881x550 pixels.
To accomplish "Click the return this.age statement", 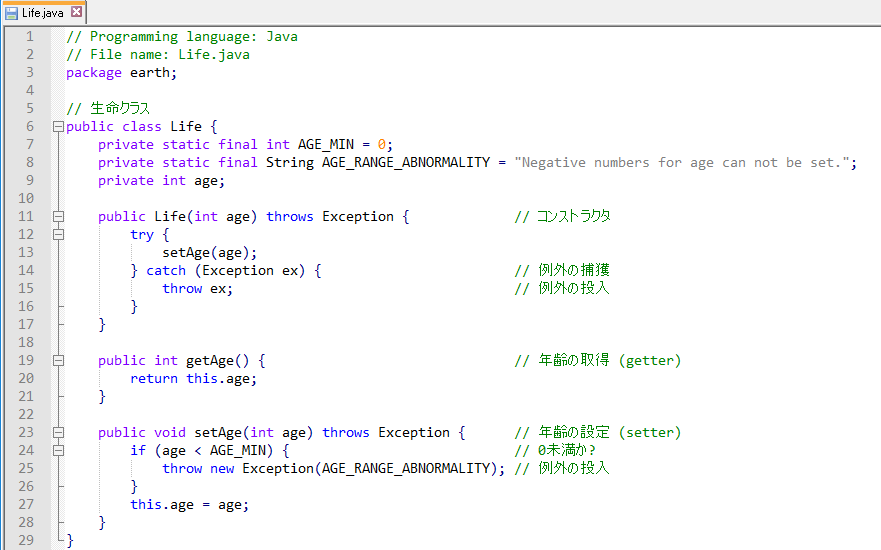I will point(193,379).
